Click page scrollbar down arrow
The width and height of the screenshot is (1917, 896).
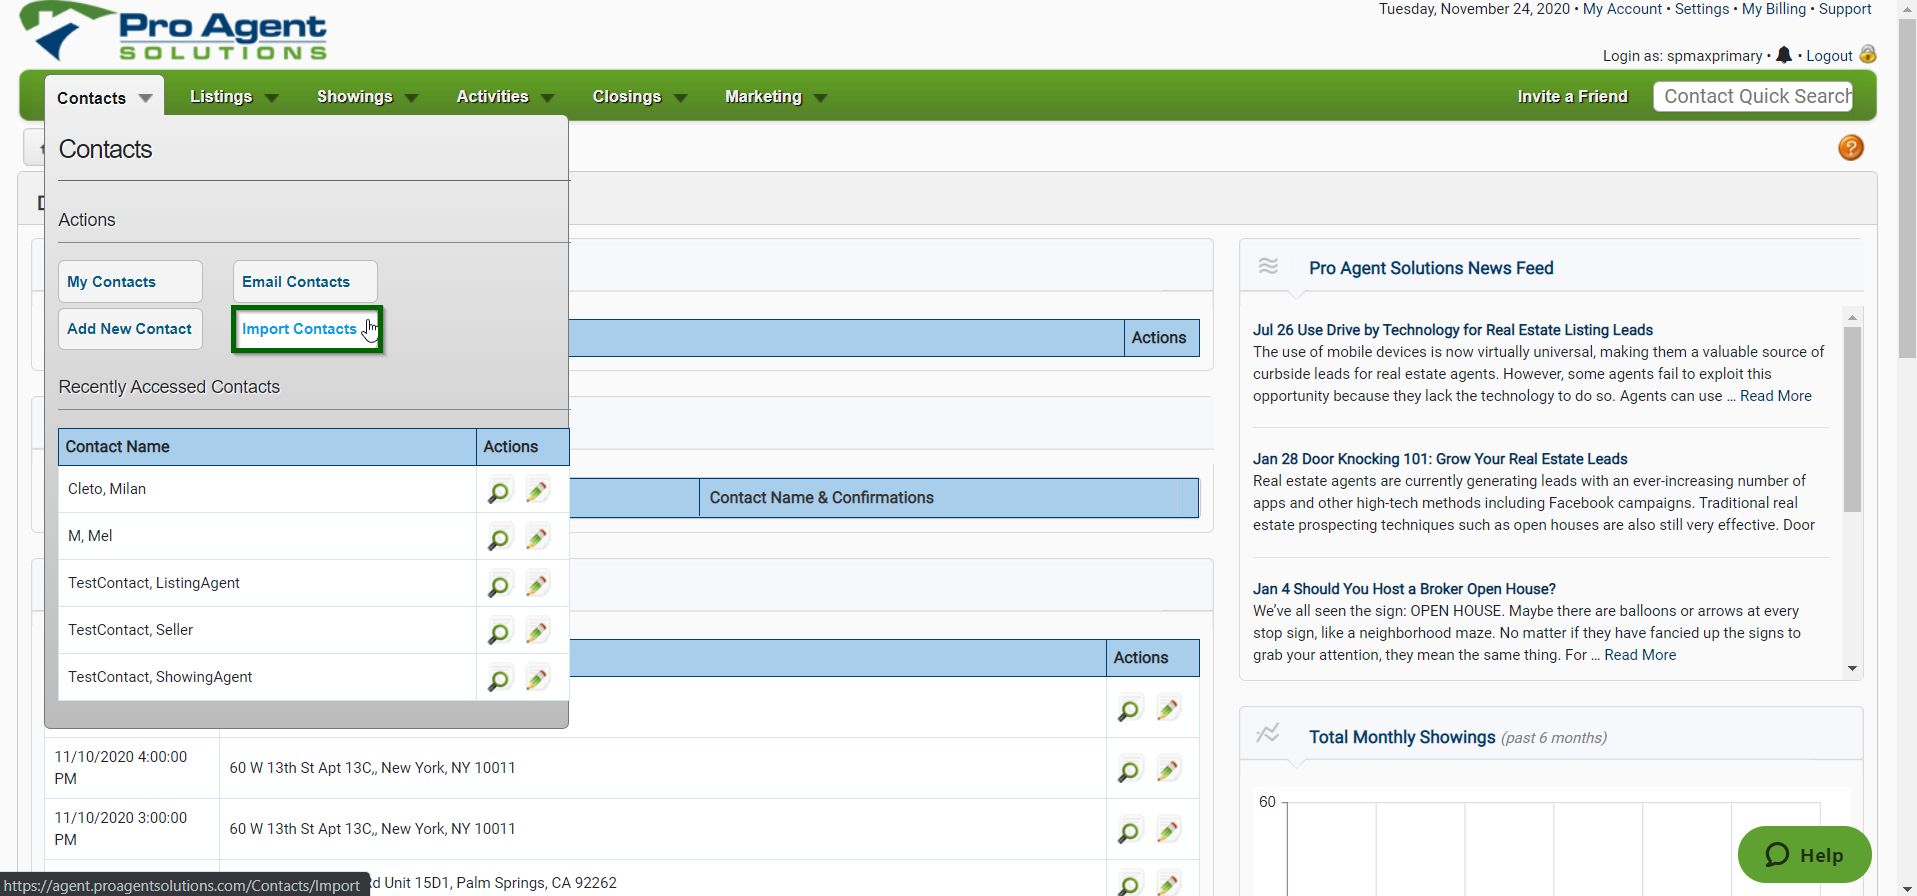point(1908,888)
